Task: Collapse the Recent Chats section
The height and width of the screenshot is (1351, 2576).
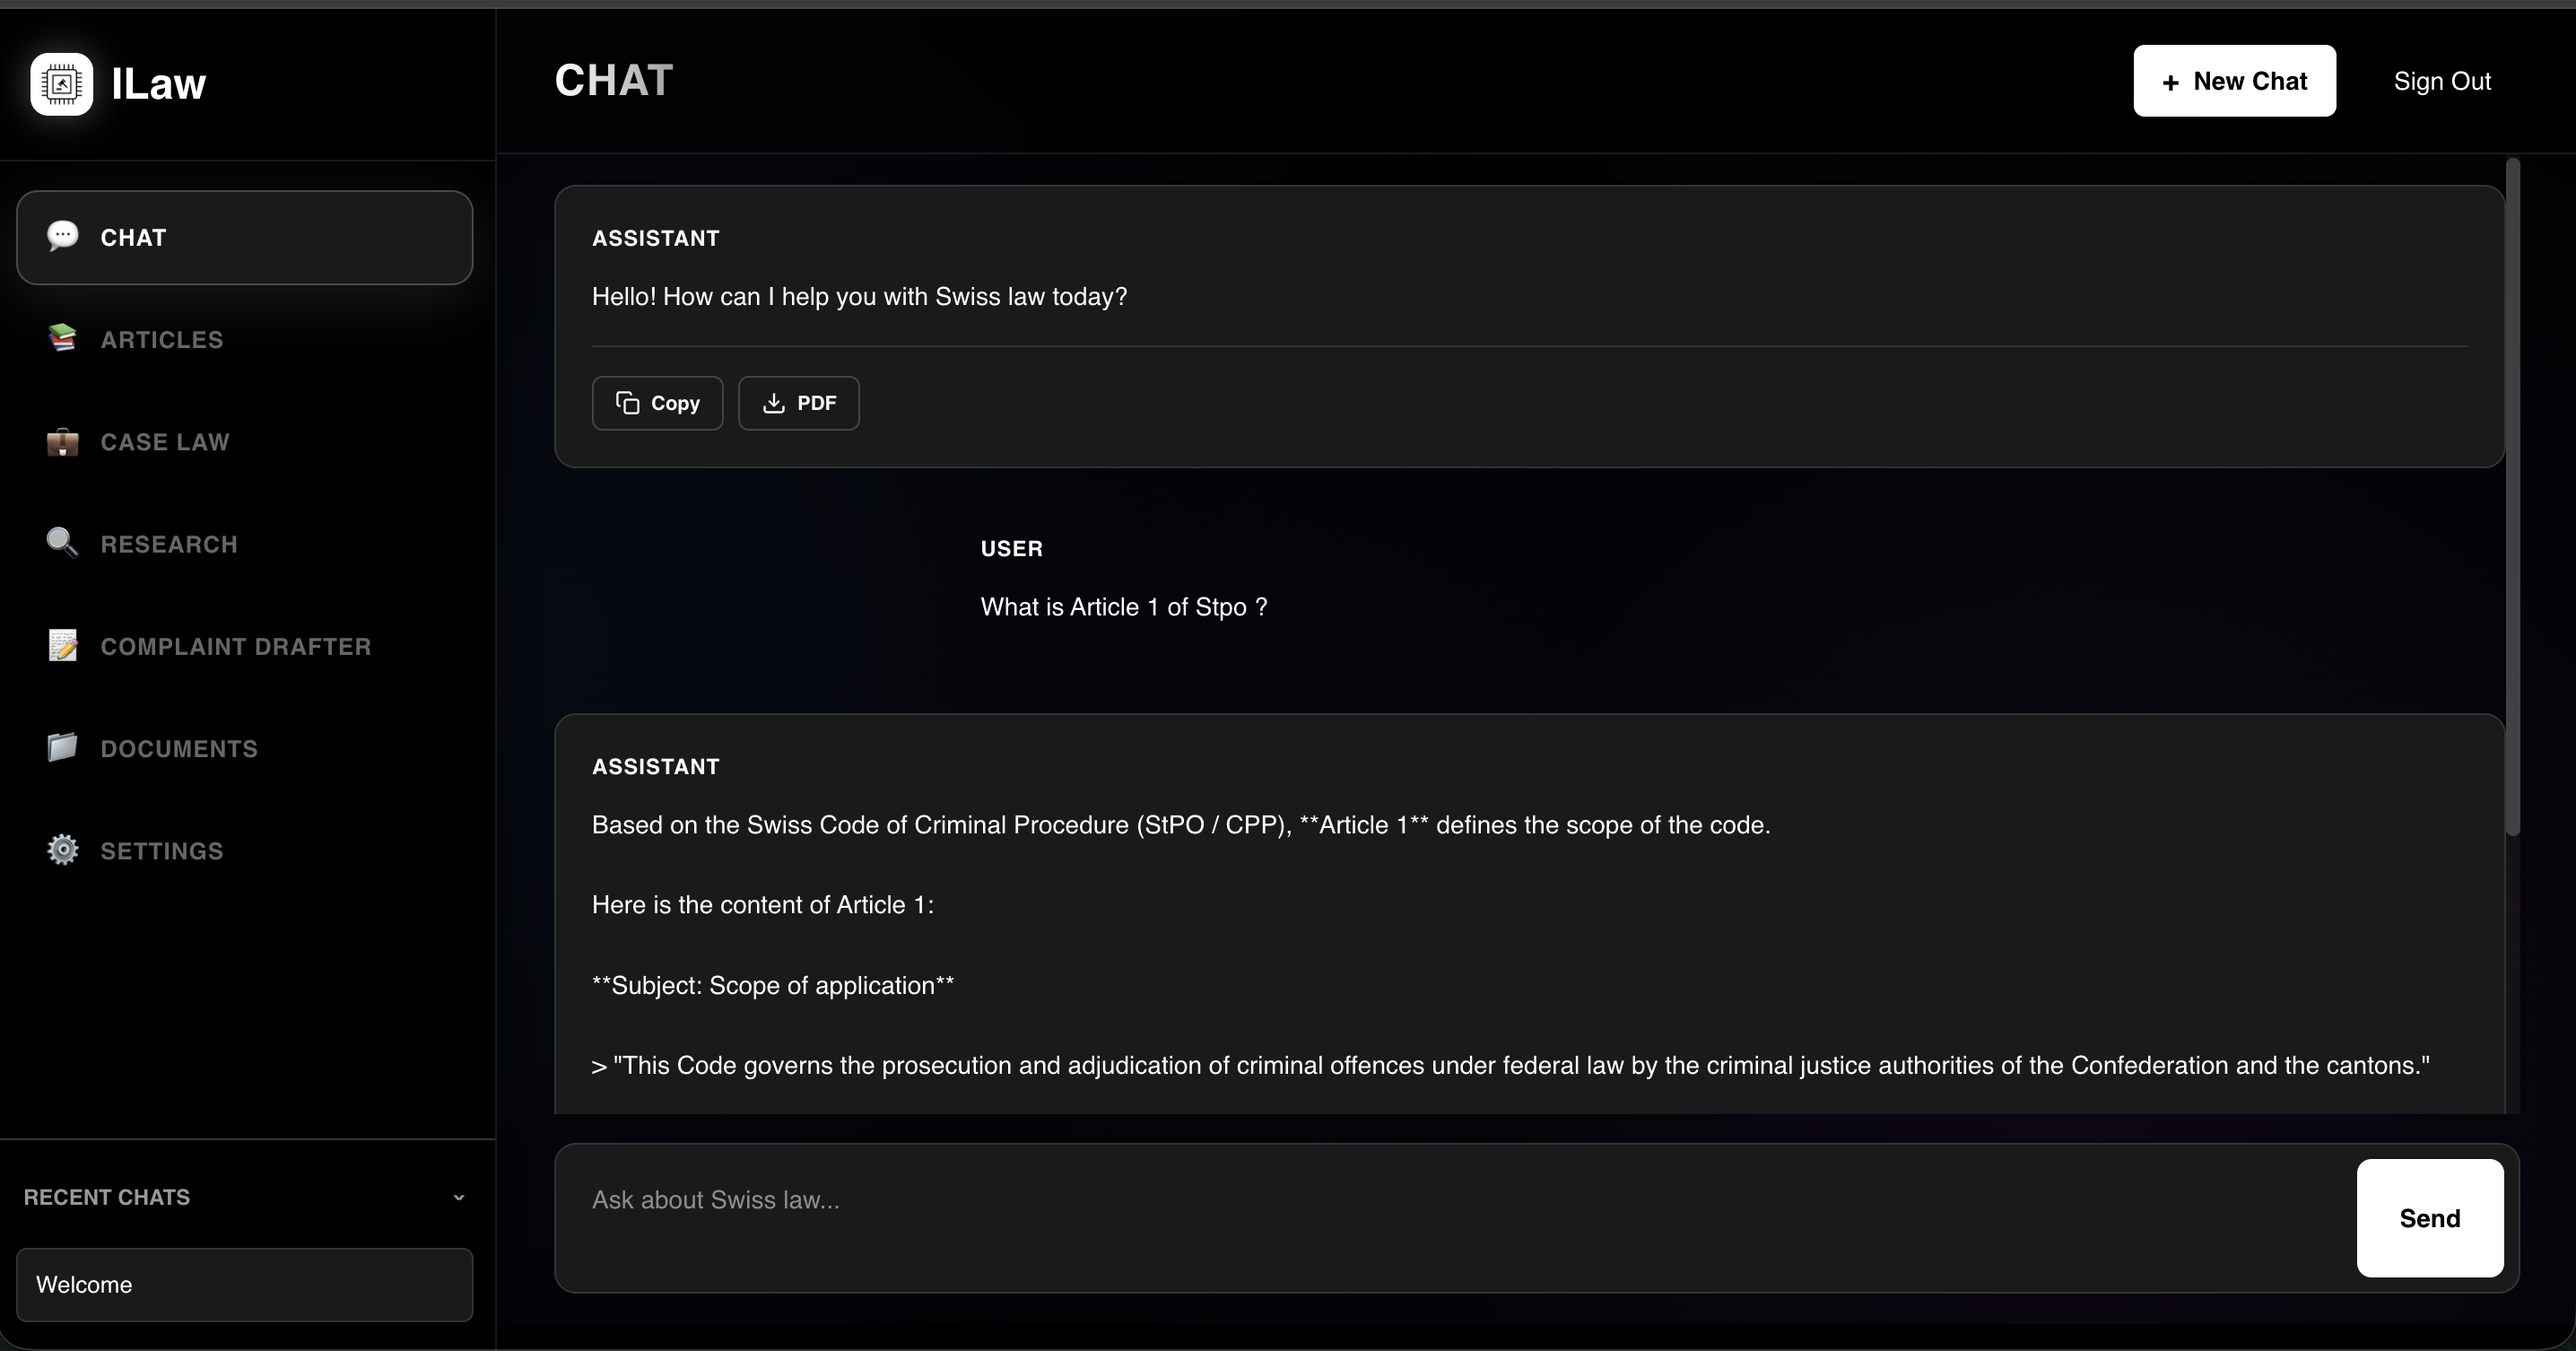Action: pos(458,1197)
